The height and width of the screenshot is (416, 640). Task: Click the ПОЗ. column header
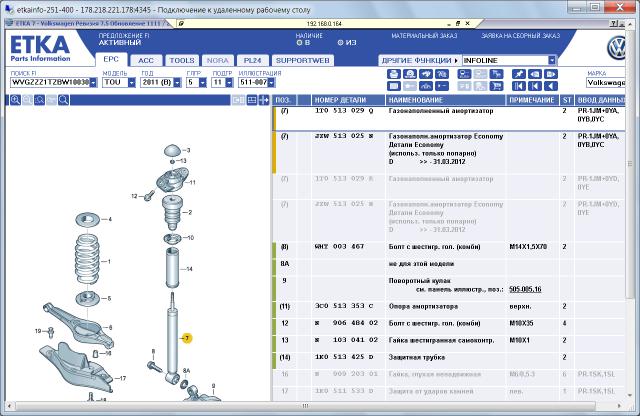[283, 100]
